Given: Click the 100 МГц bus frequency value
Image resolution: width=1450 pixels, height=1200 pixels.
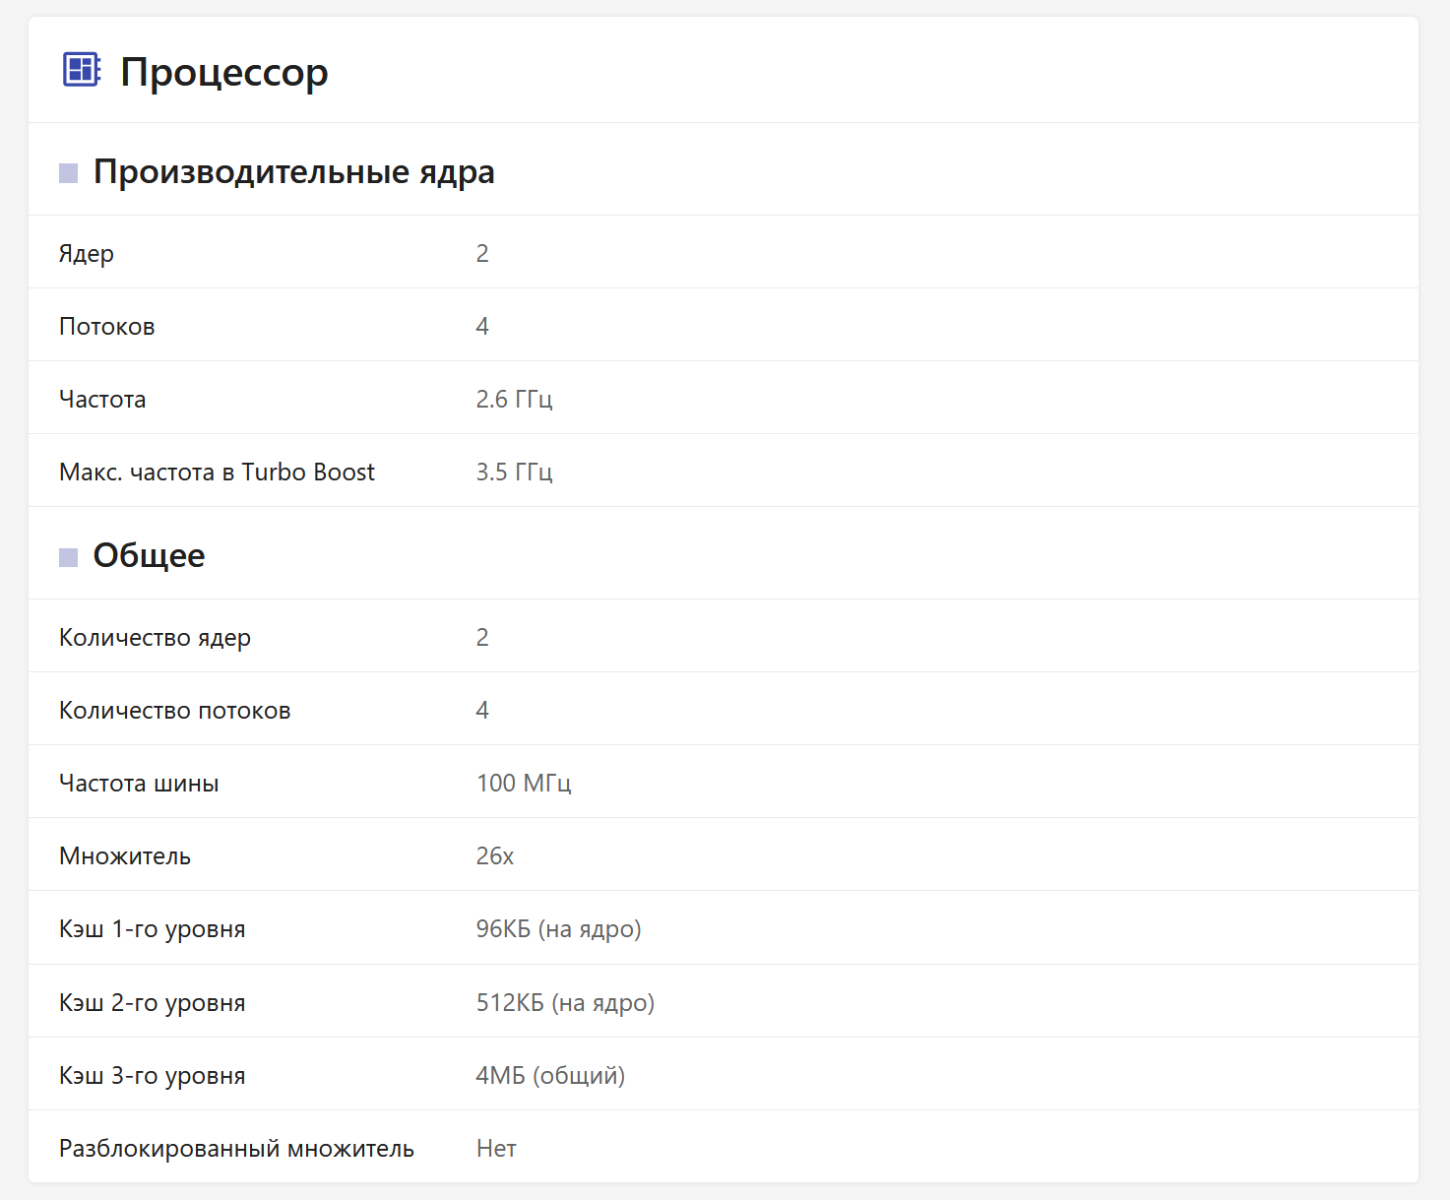Looking at the screenshot, I should click(x=523, y=783).
